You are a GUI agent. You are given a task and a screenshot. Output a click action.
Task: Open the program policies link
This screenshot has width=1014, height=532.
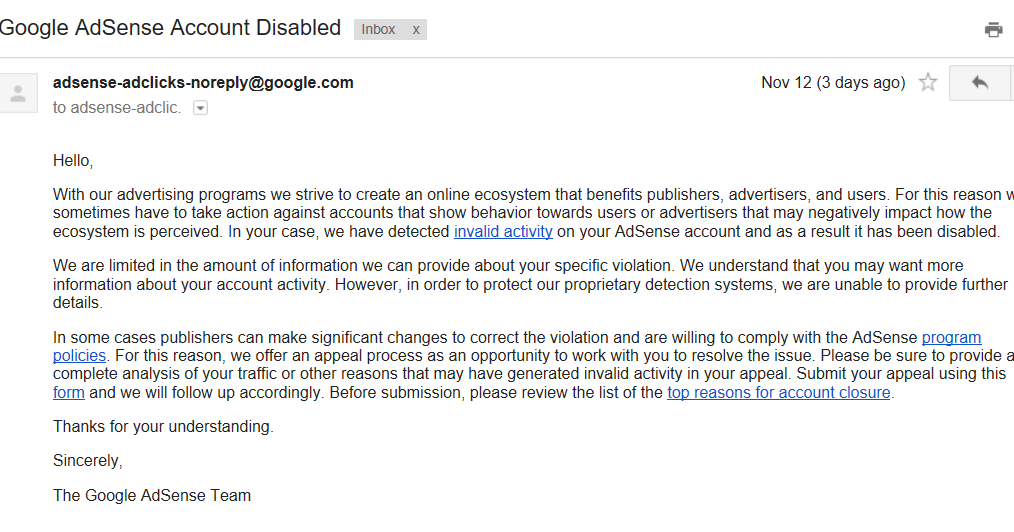click(951, 337)
